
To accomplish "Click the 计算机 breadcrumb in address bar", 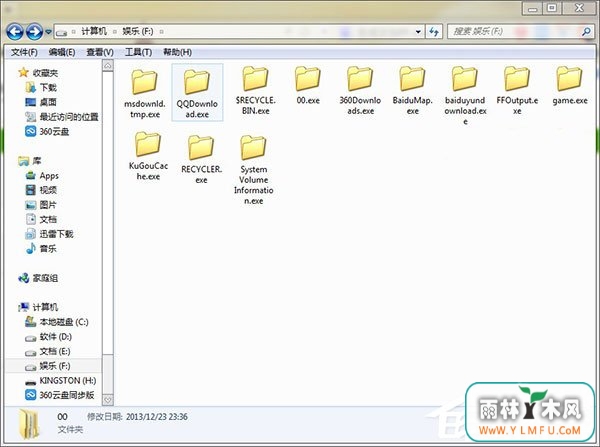I will coord(94,31).
